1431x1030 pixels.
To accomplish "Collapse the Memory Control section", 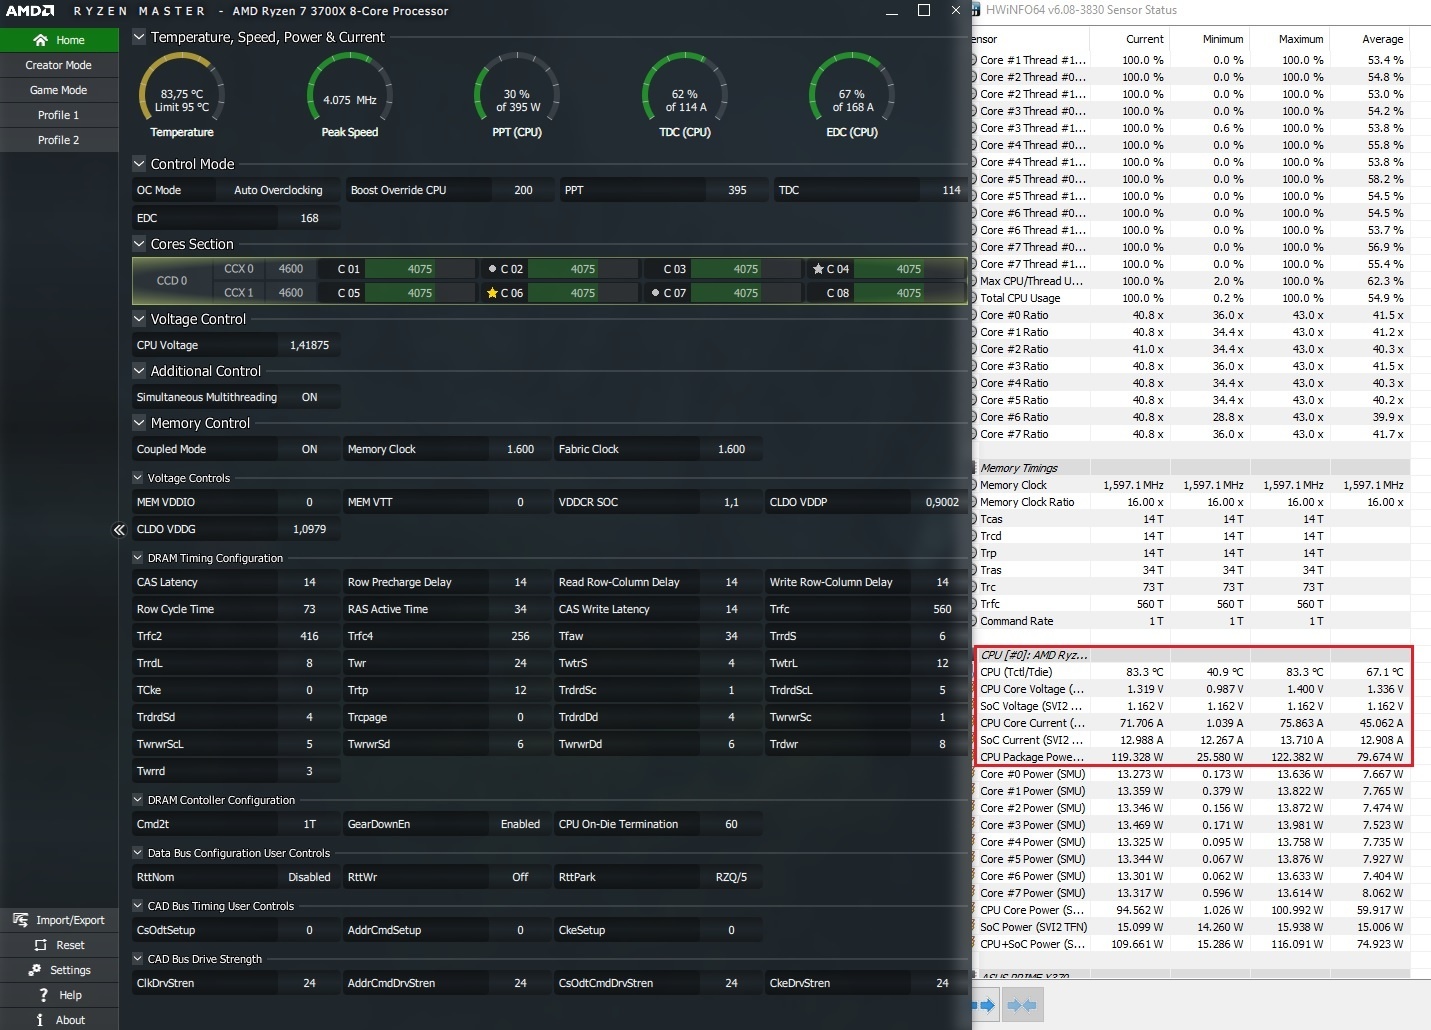I will [x=139, y=423].
